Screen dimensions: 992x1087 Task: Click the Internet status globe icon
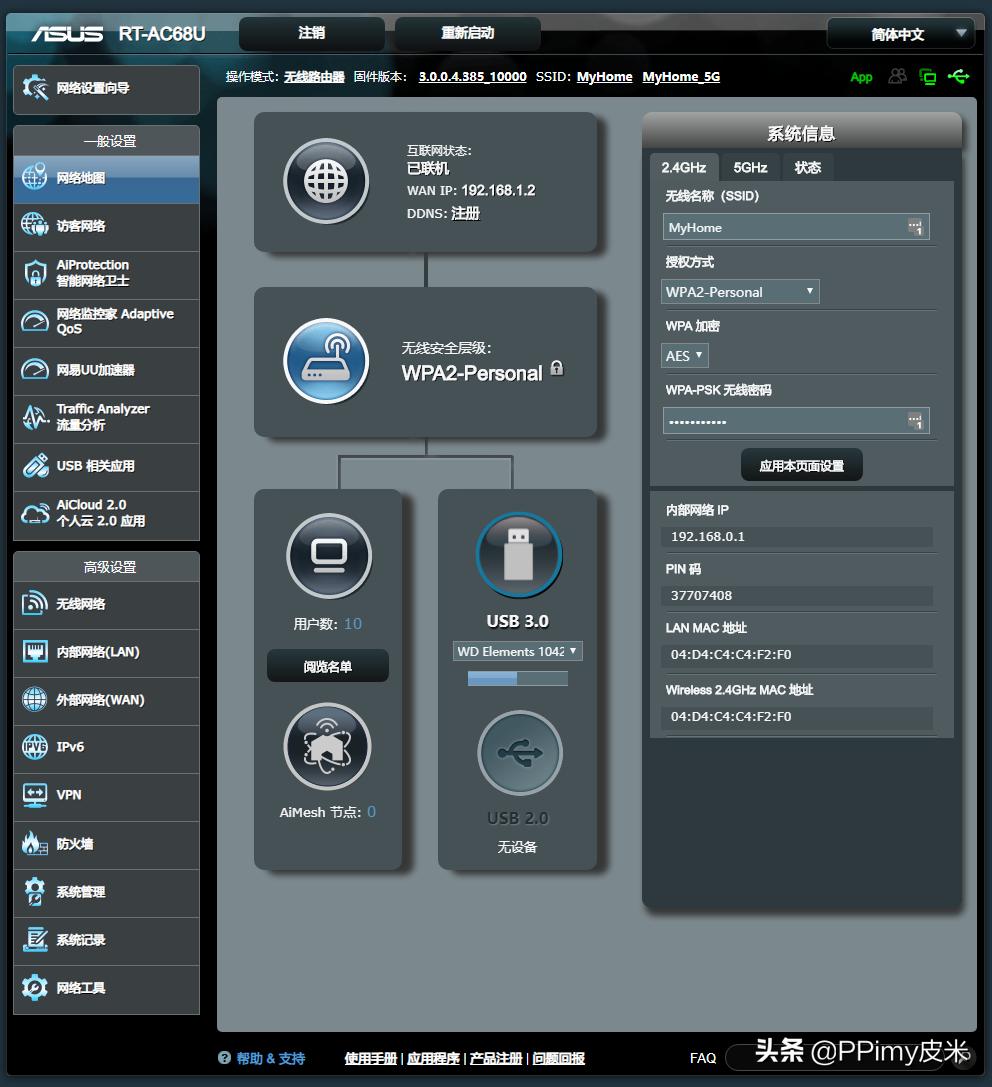326,181
